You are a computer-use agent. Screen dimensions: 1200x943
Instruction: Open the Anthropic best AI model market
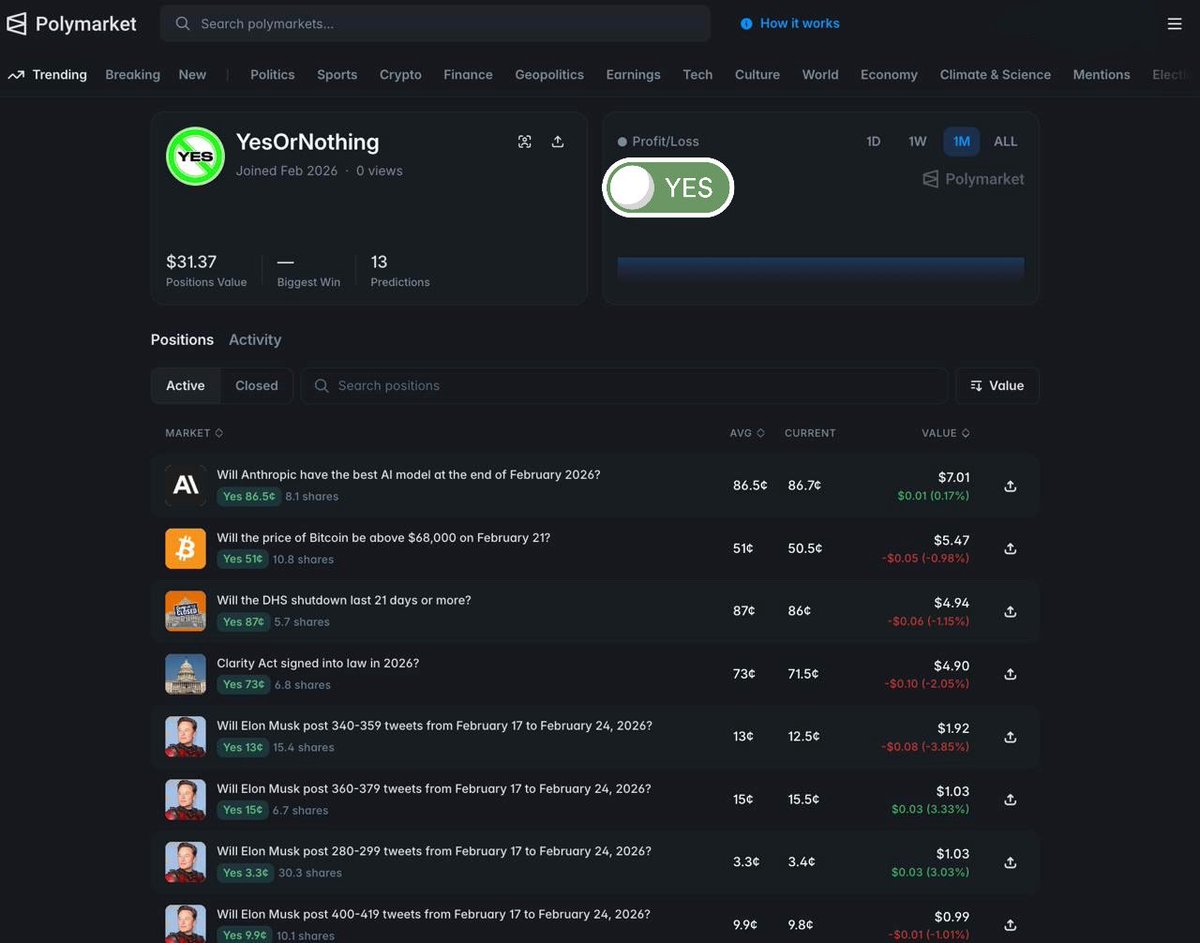pyautogui.click(x=409, y=475)
